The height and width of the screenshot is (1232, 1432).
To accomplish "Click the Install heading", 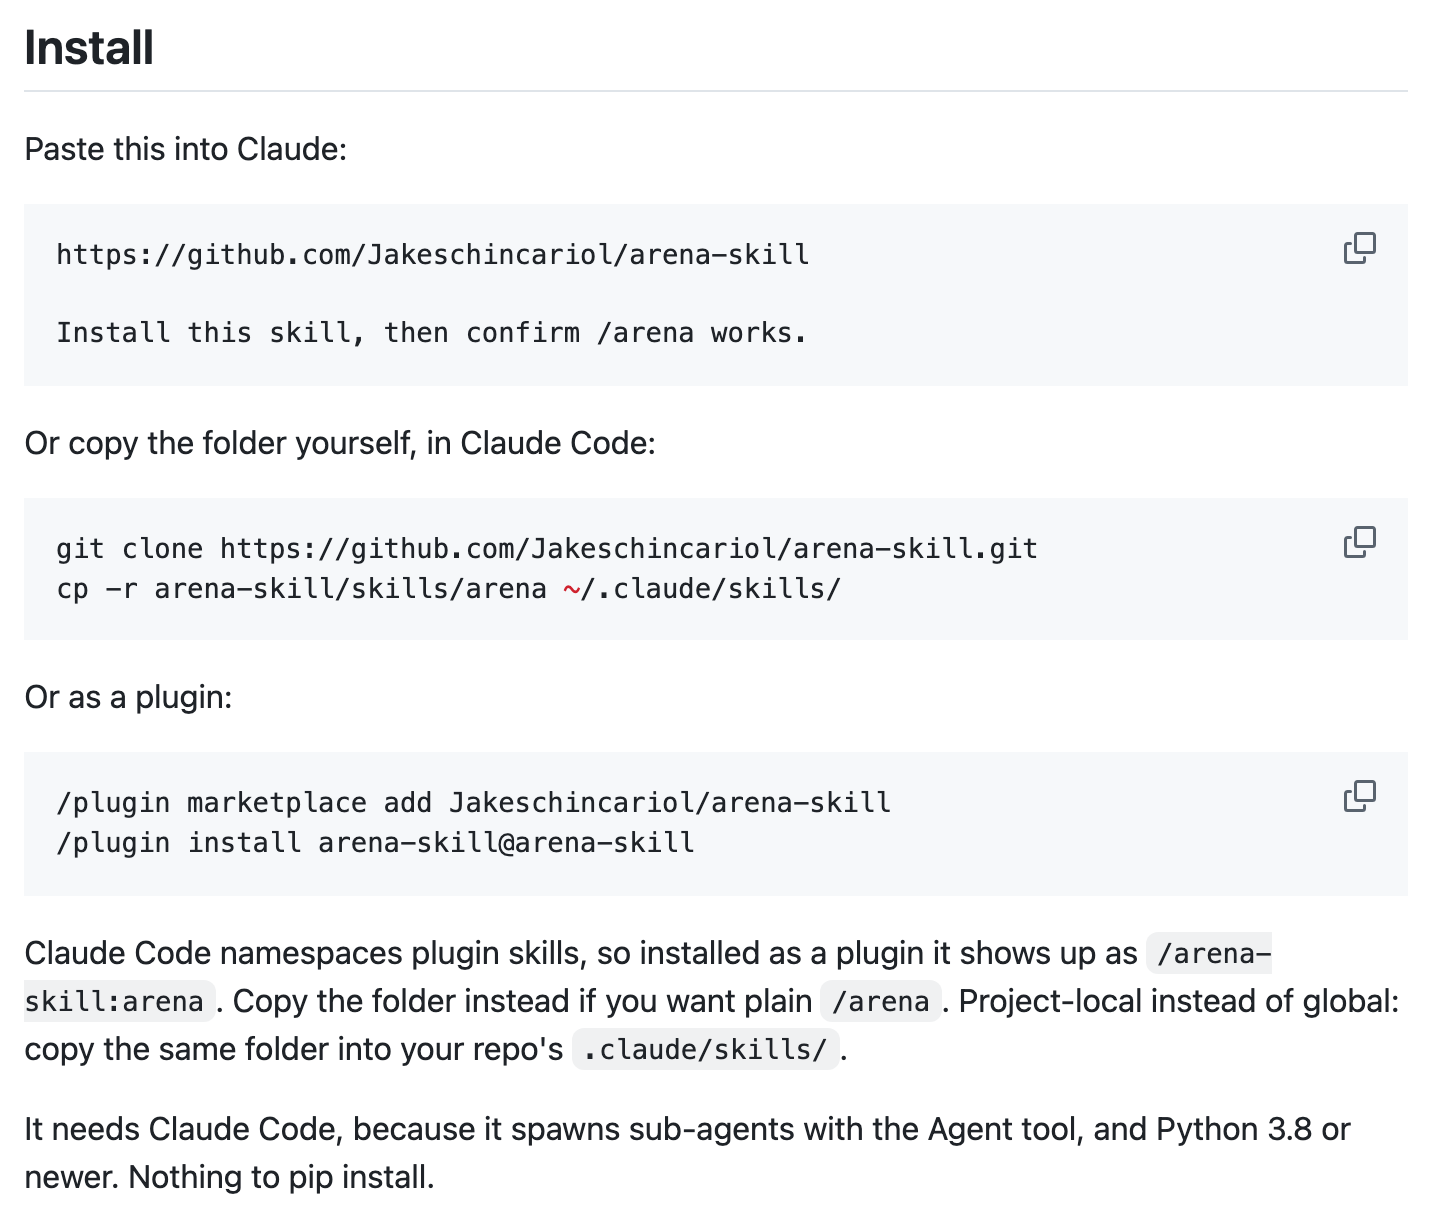I will 89,48.
